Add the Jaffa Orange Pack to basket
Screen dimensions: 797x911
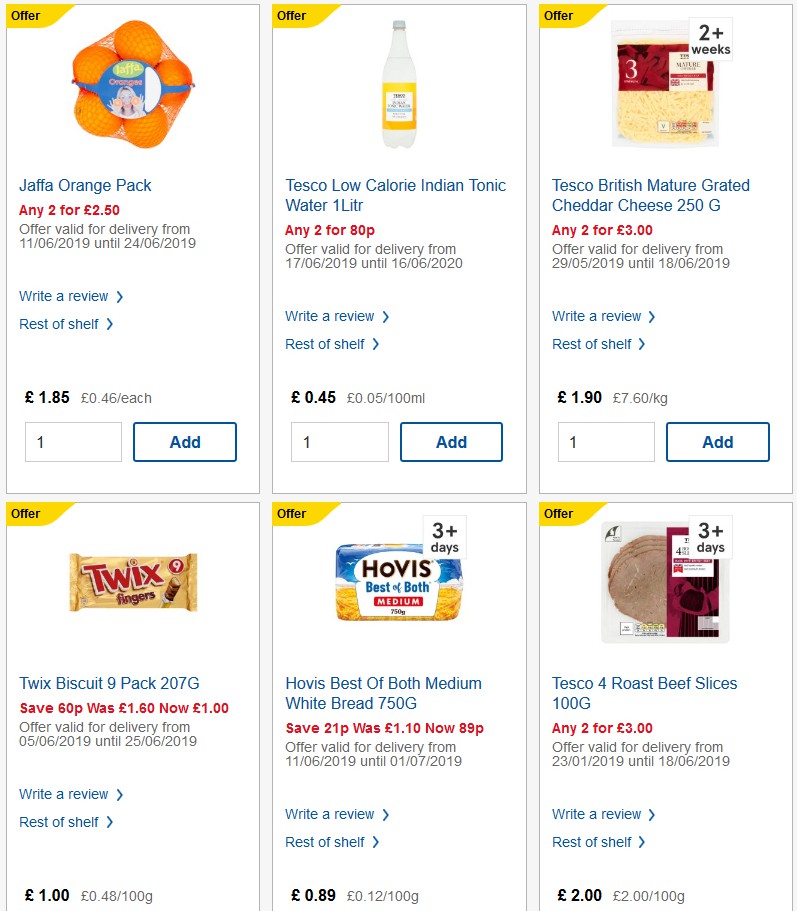[184, 441]
